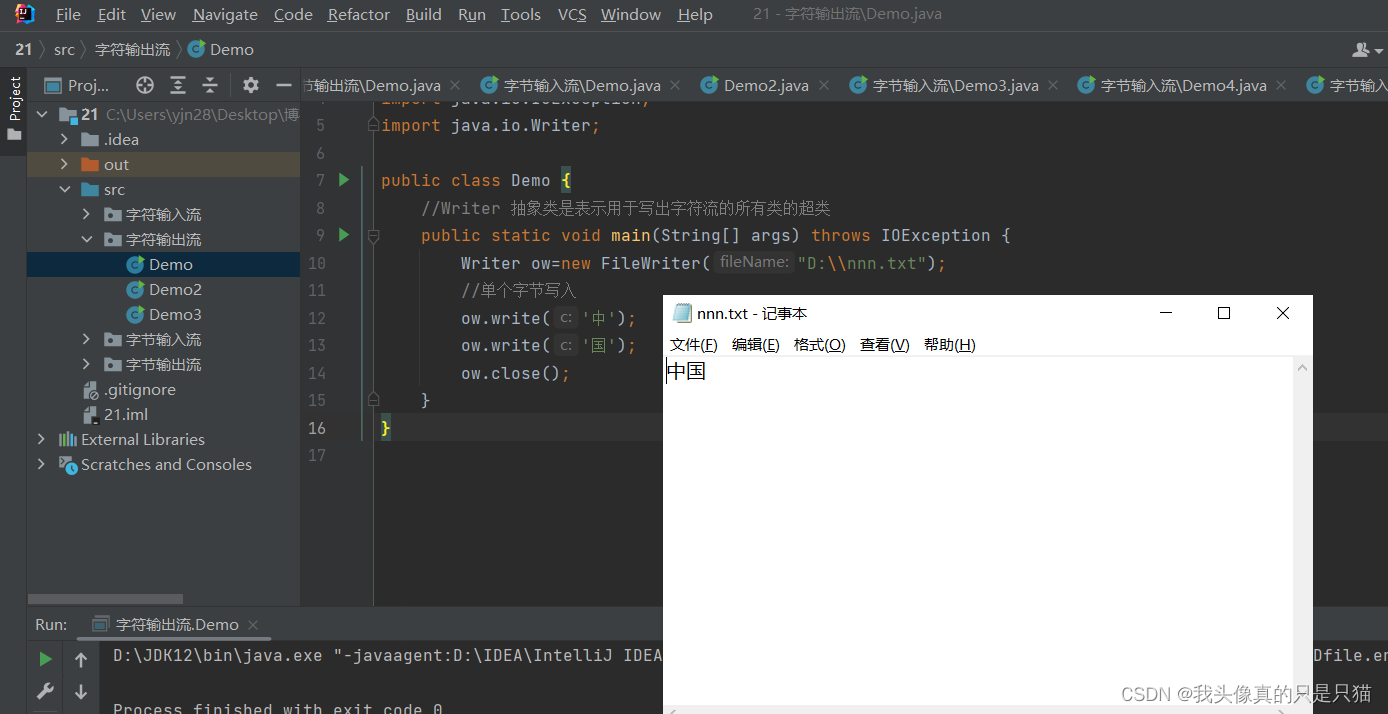The image size is (1388, 714).
Task: Open the File menu in IntelliJ
Action: 68,14
